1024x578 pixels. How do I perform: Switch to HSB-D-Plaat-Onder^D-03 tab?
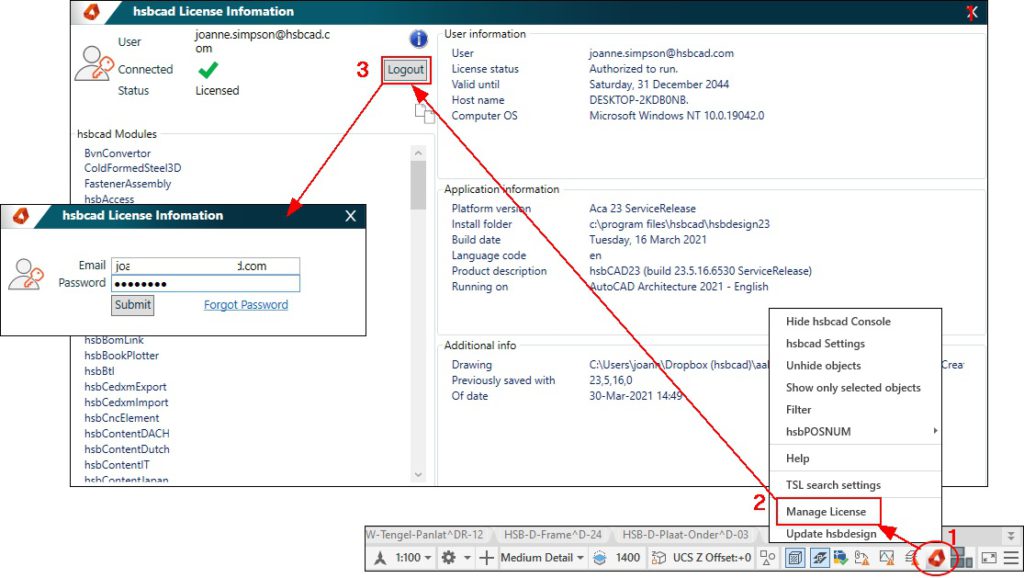point(685,535)
